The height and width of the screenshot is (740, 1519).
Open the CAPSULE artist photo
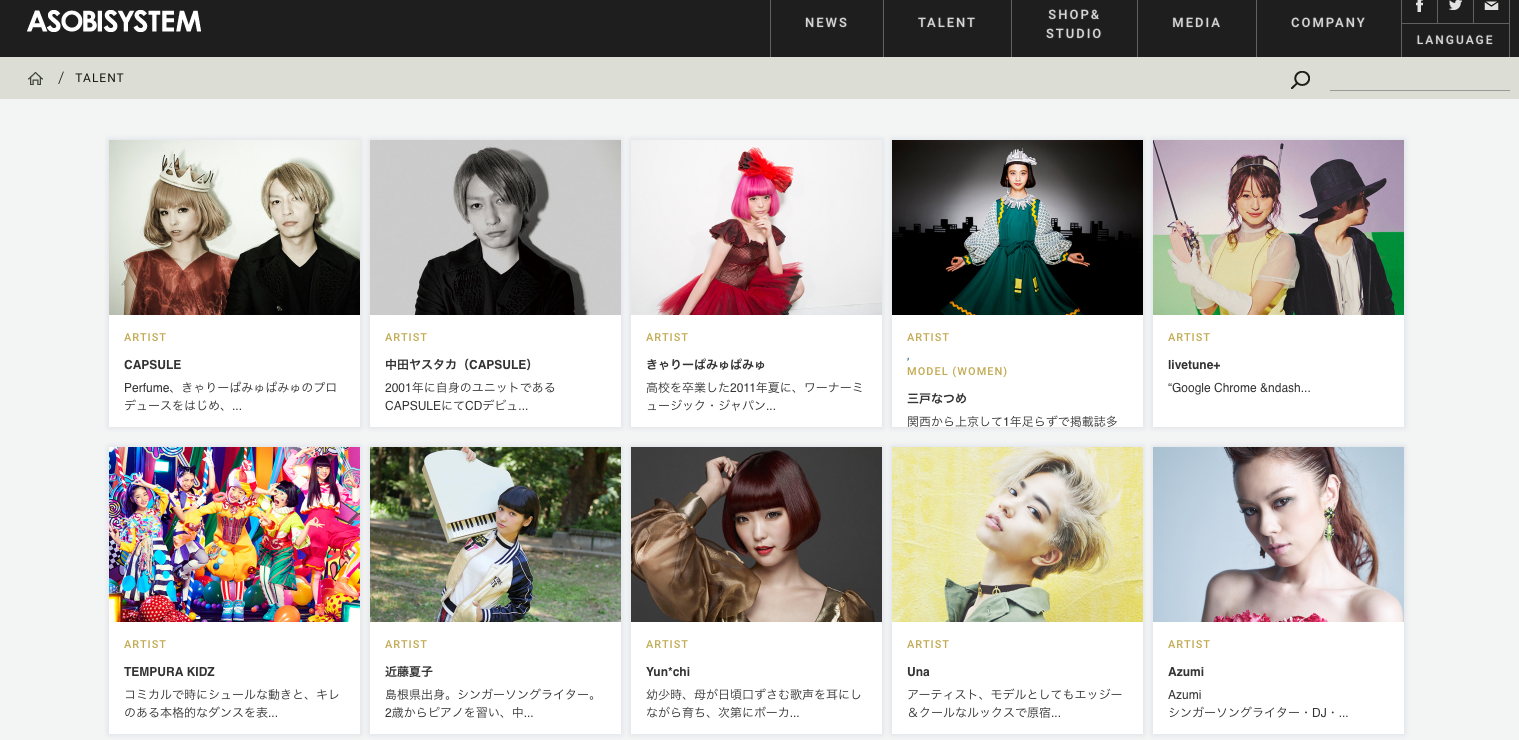click(234, 227)
